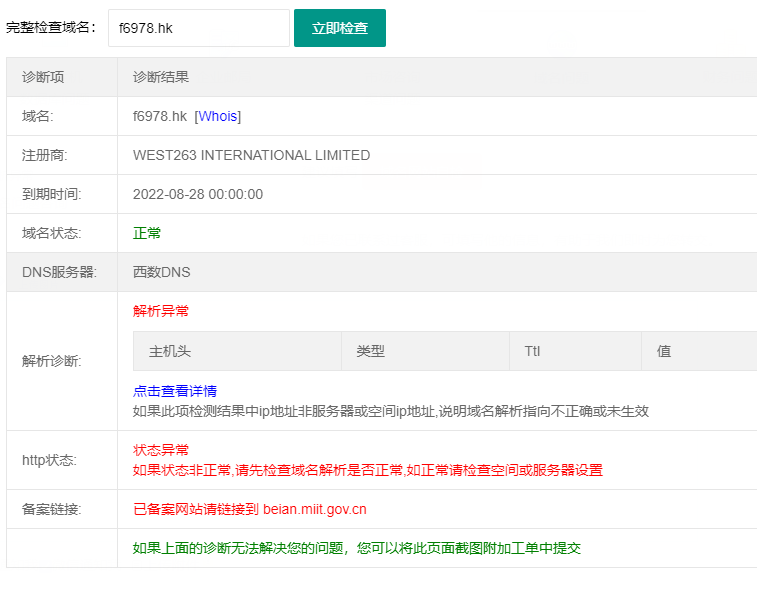757x596 pixels.
Task: Select the 诊断项 header cell
Action: [62, 77]
